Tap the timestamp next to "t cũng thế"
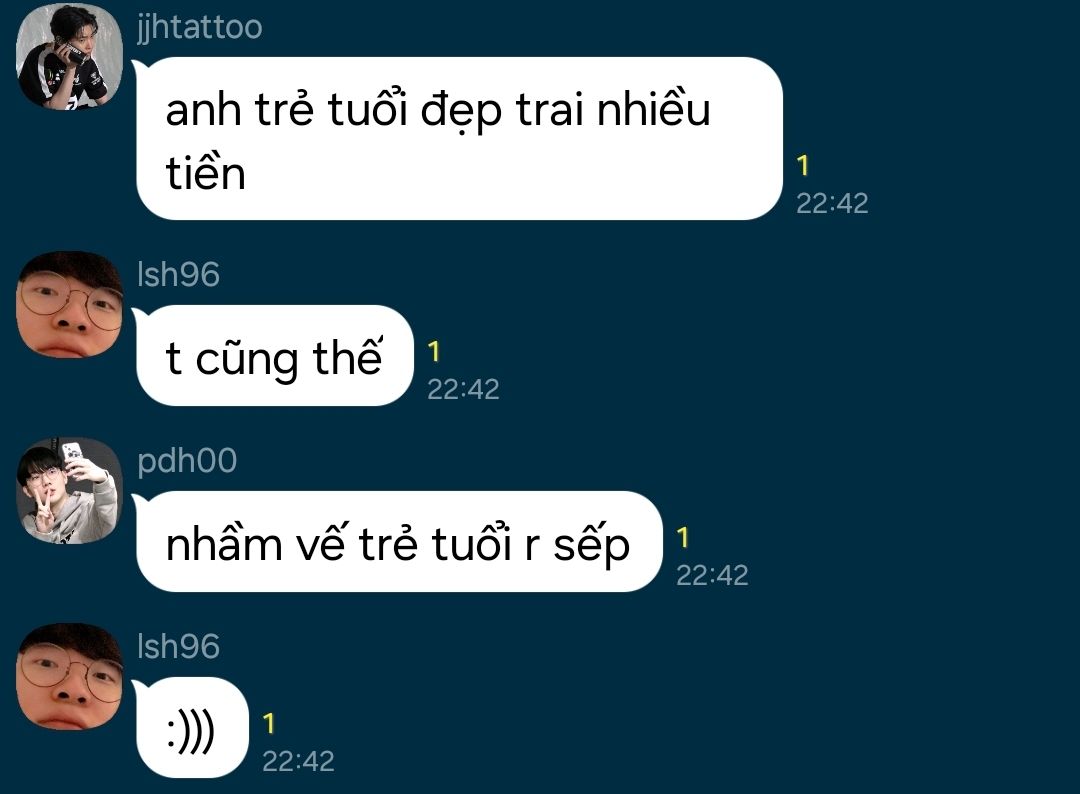 click(463, 389)
